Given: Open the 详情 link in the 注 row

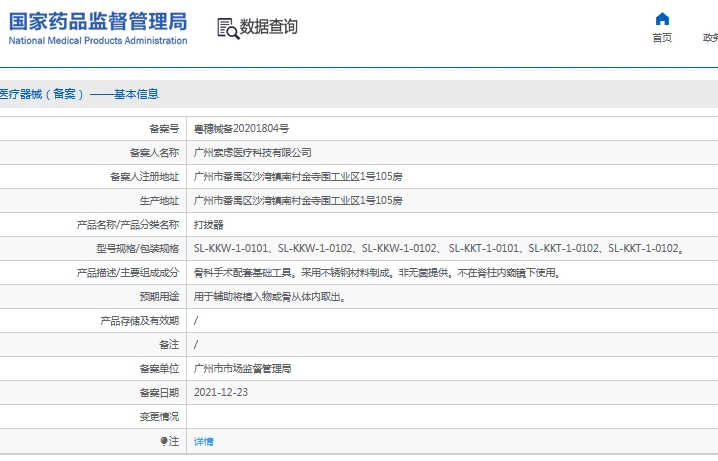Looking at the screenshot, I should coord(203,442).
